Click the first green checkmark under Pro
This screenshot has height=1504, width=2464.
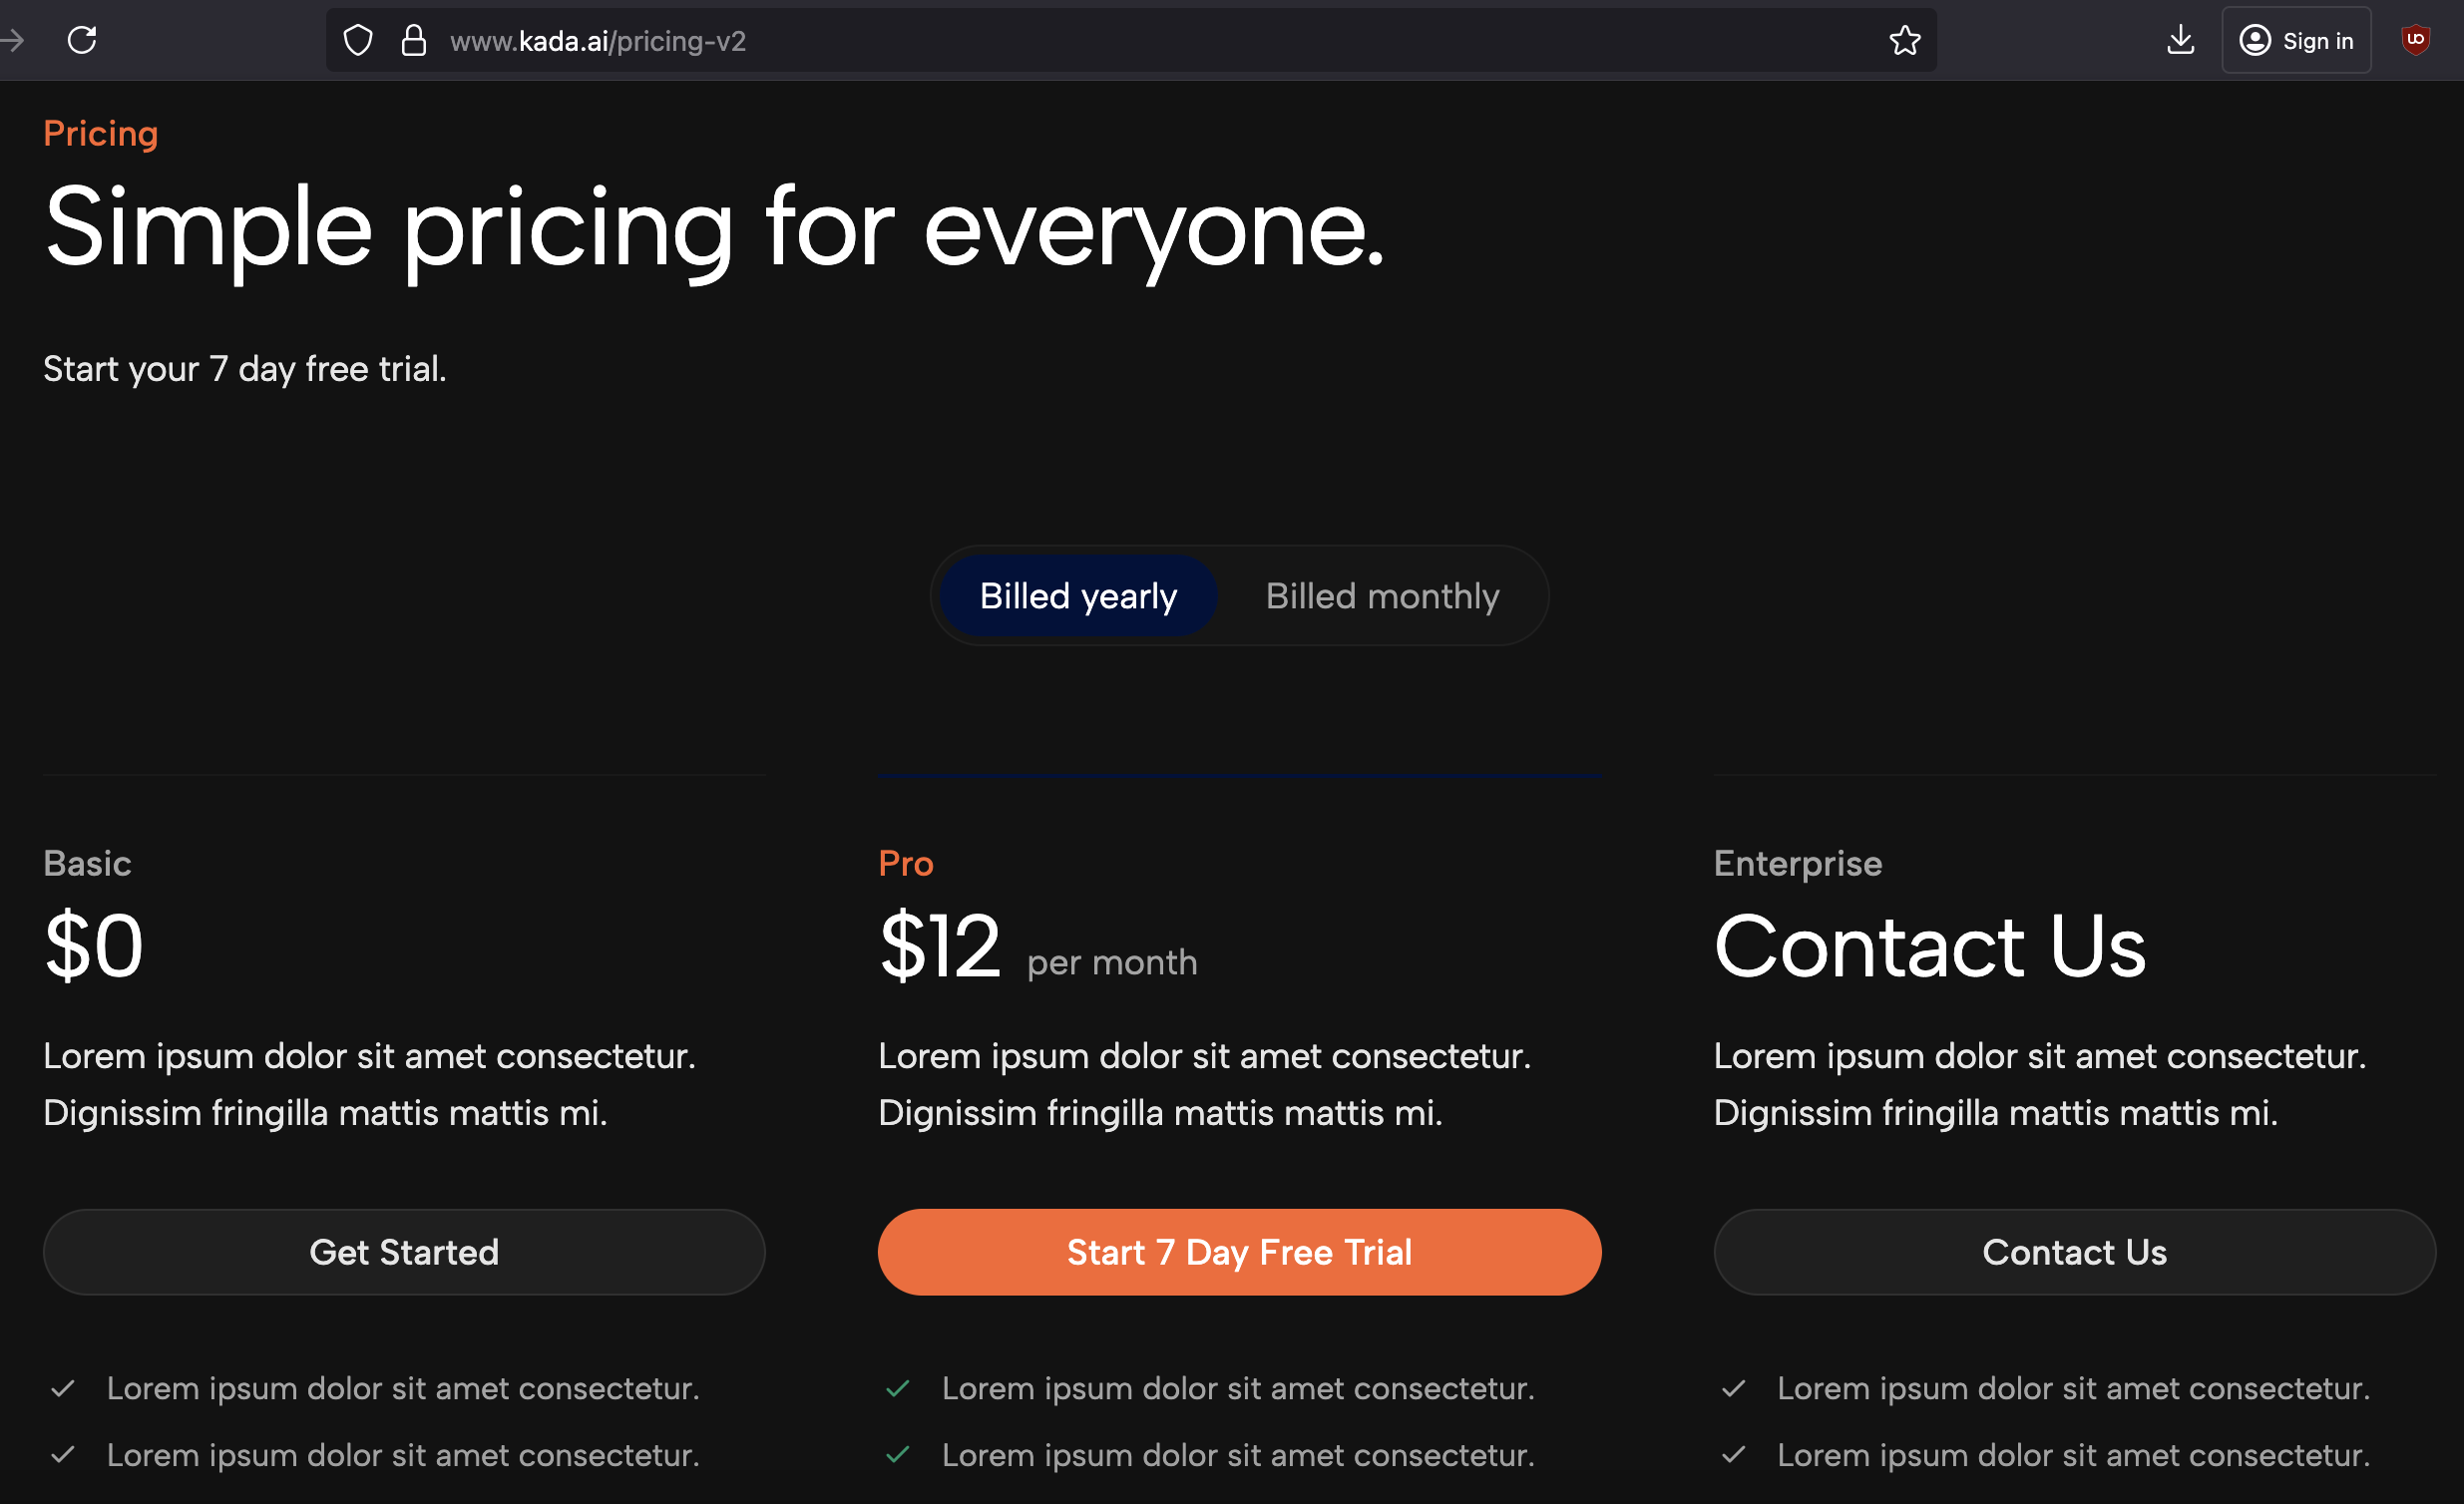[x=898, y=1388]
